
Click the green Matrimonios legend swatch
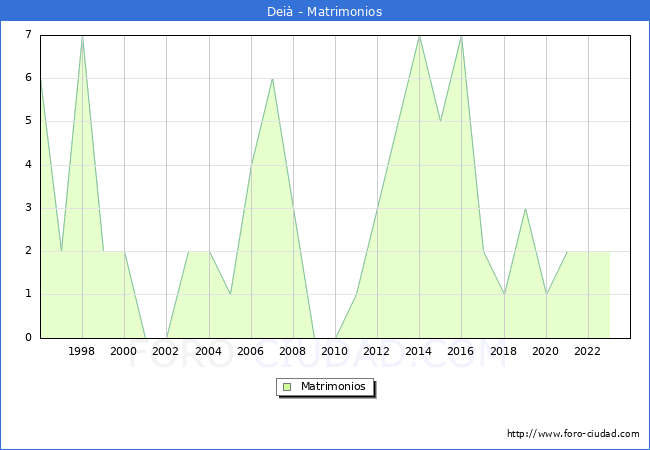(287, 387)
